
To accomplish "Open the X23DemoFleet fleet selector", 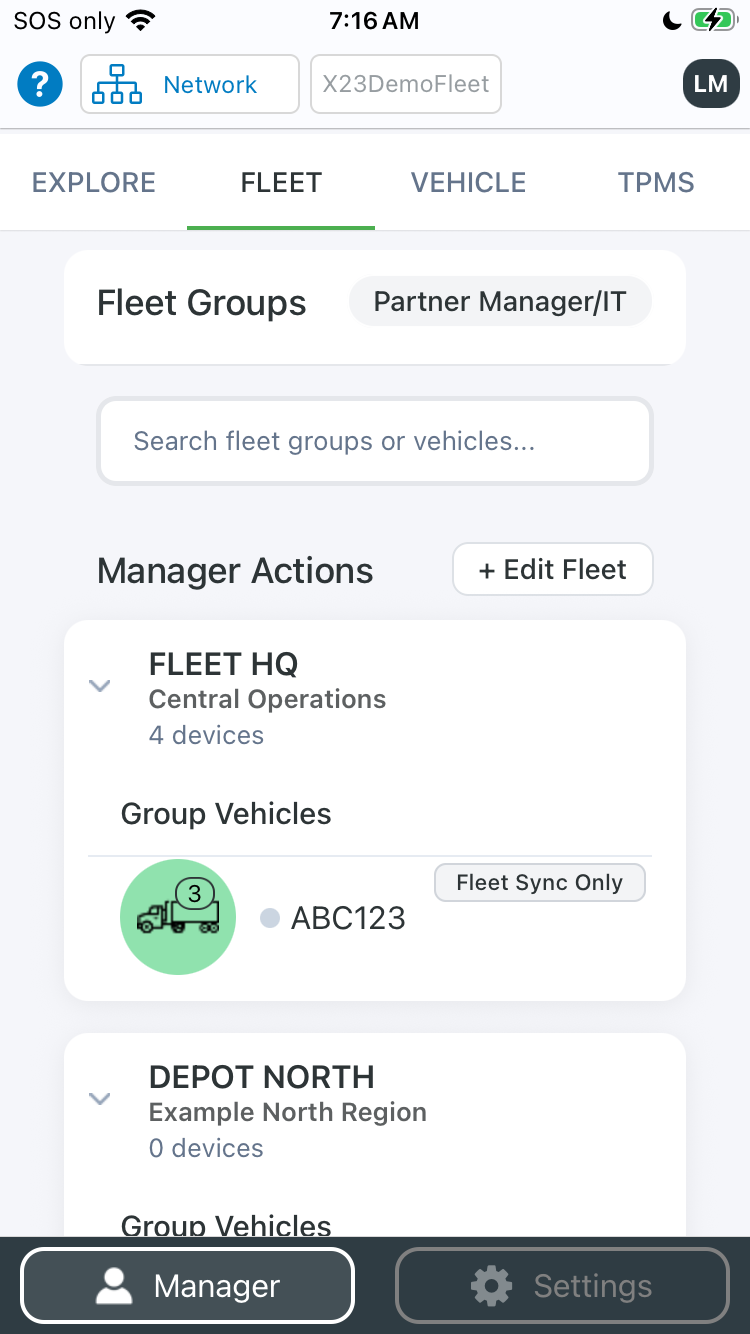I will point(406,84).
